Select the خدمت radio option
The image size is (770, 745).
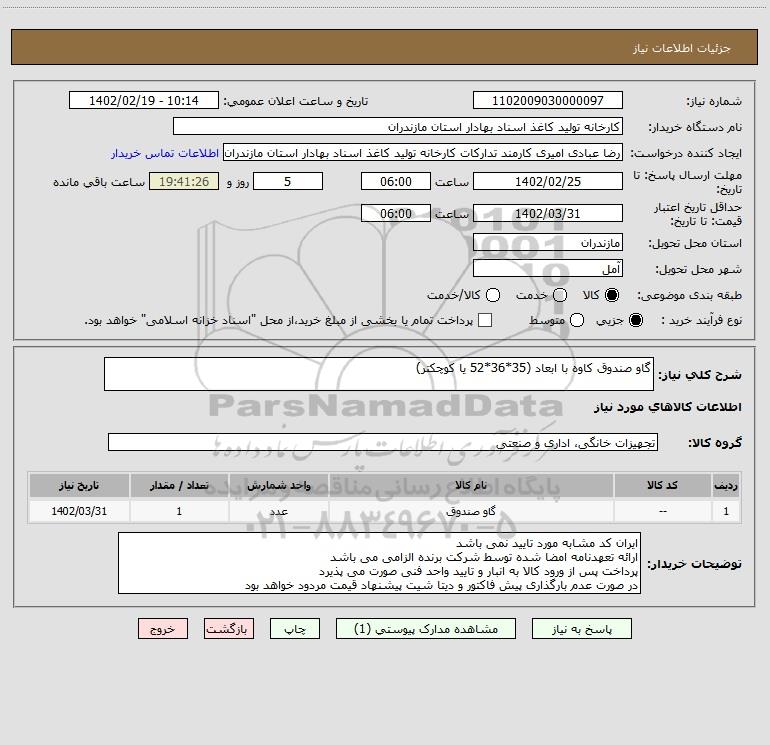[560, 295]
